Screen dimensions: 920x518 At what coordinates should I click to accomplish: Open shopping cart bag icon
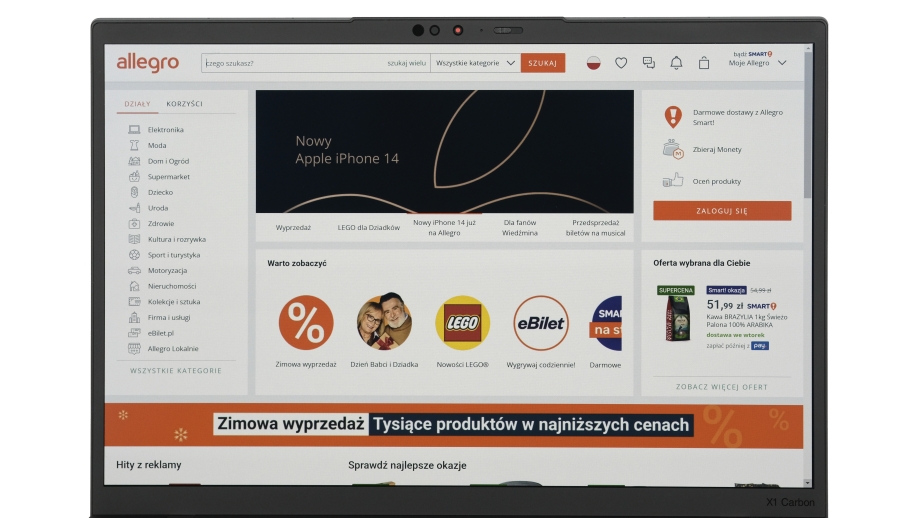(703, 63)
